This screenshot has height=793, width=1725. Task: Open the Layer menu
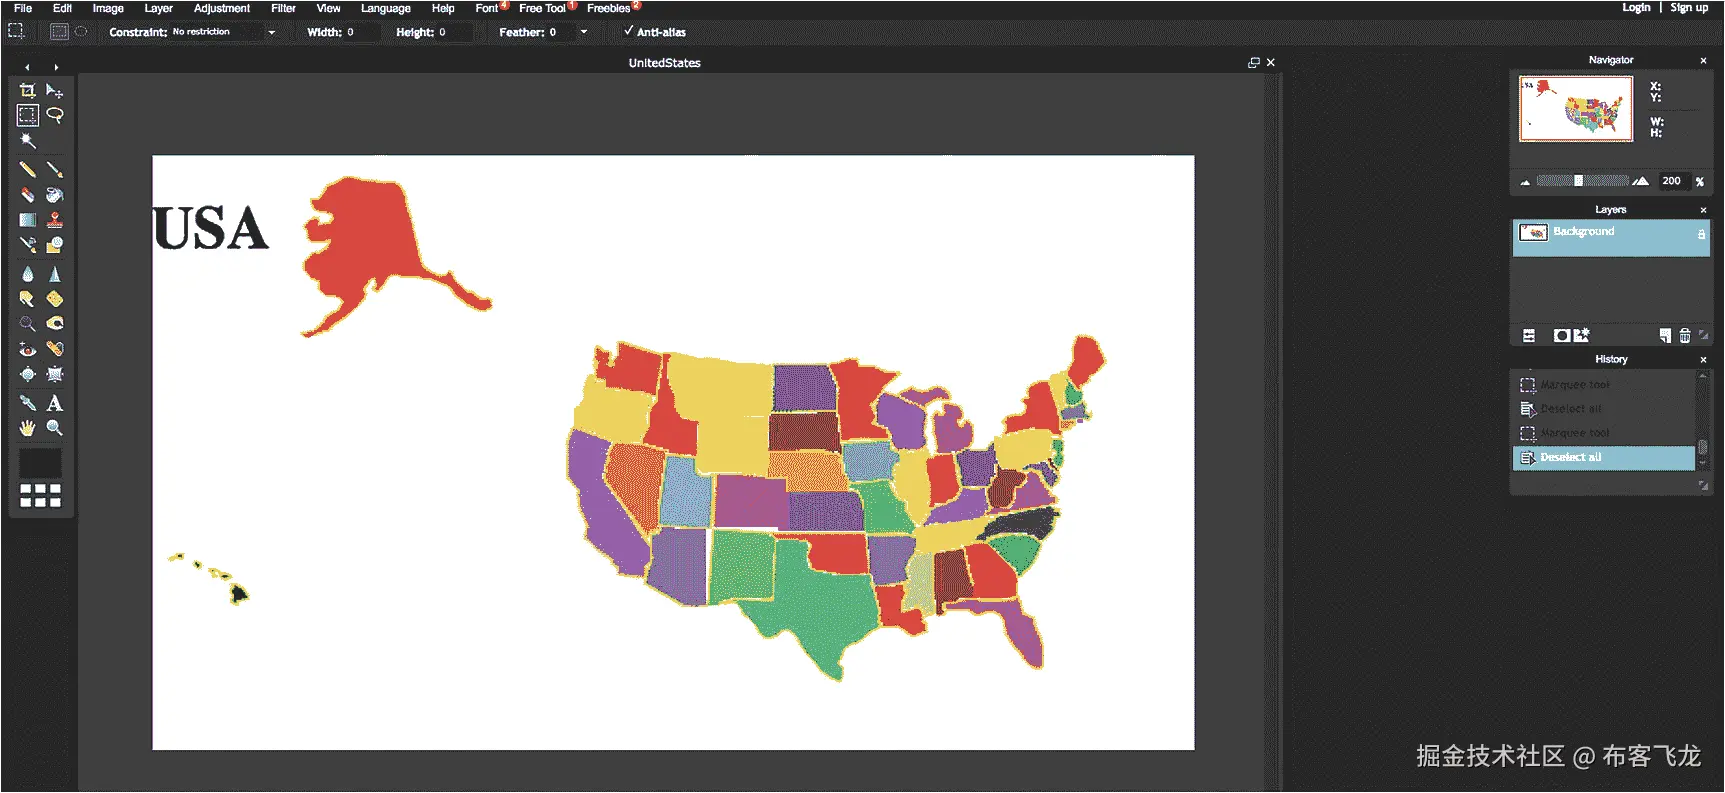click(x=159, y=8)
